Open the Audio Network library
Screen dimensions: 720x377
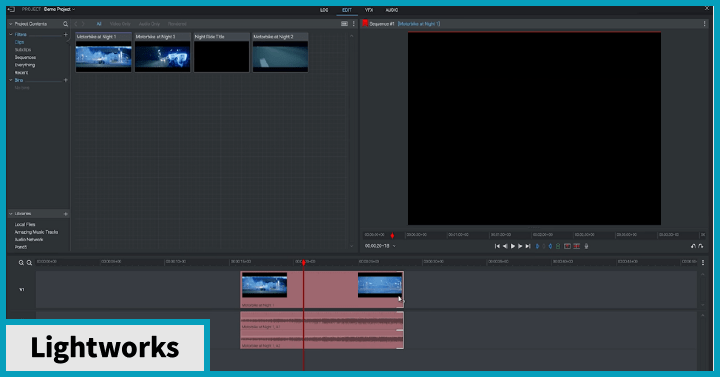[x=29, y=239]
